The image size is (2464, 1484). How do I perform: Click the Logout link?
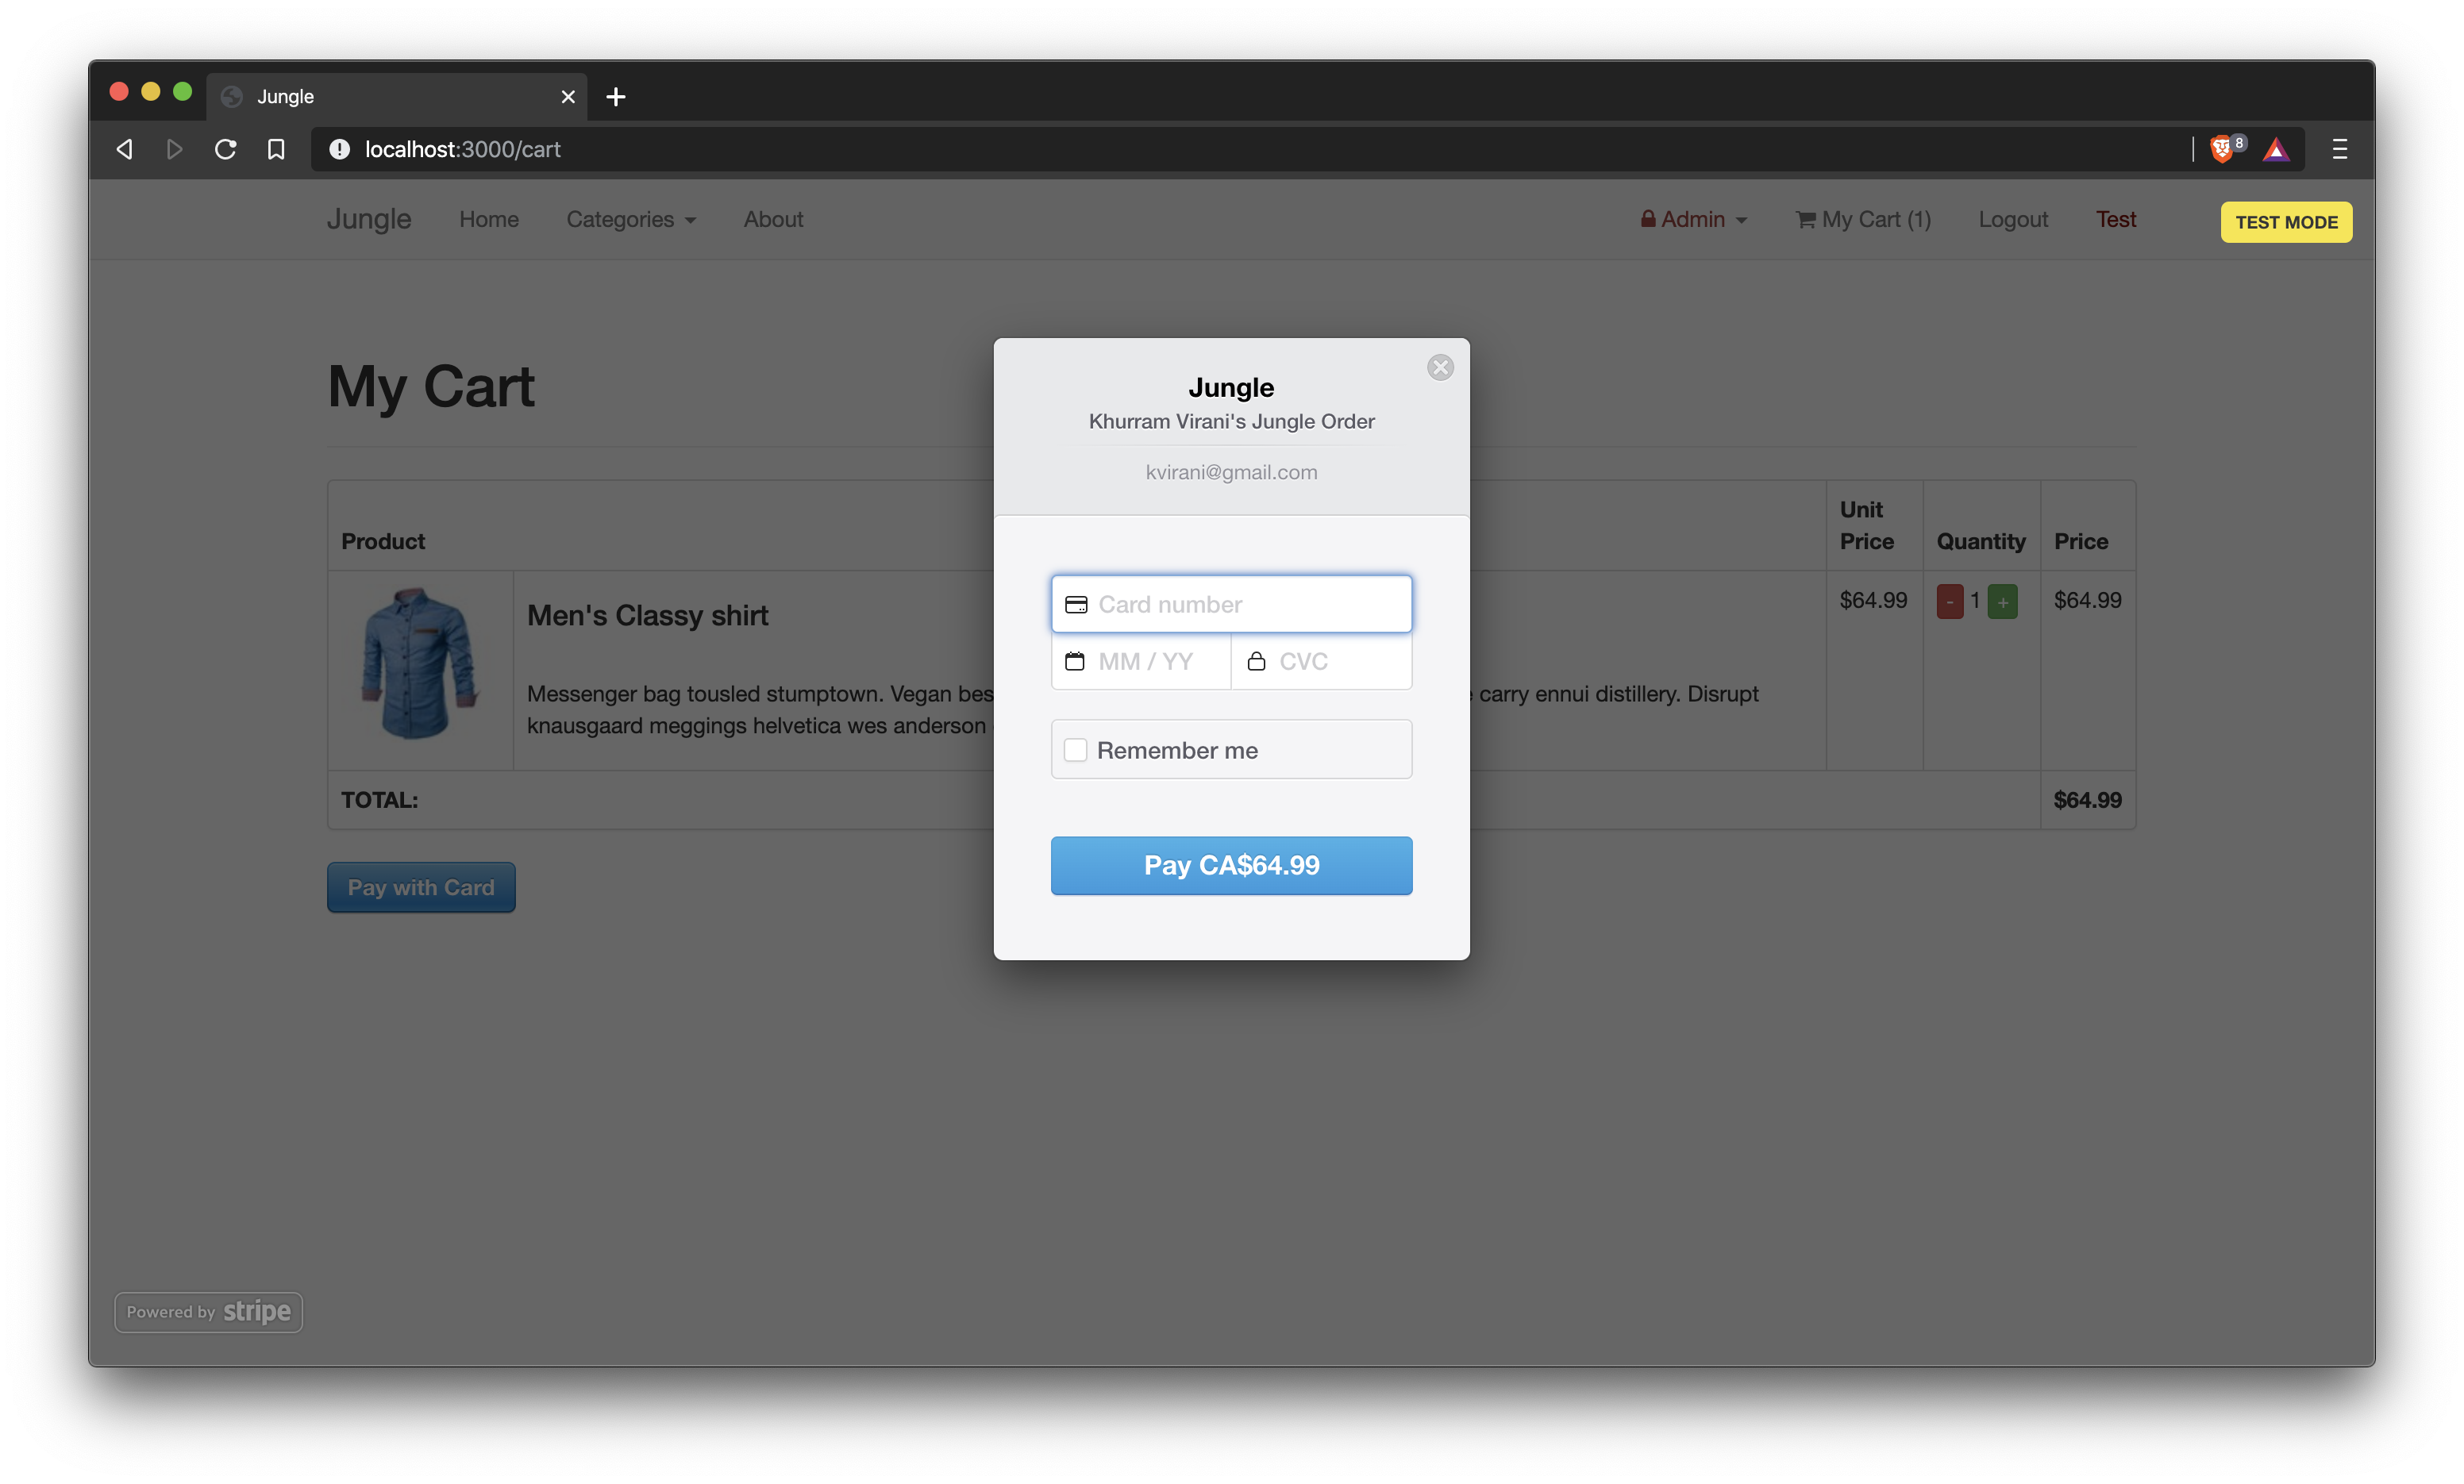2013,219
